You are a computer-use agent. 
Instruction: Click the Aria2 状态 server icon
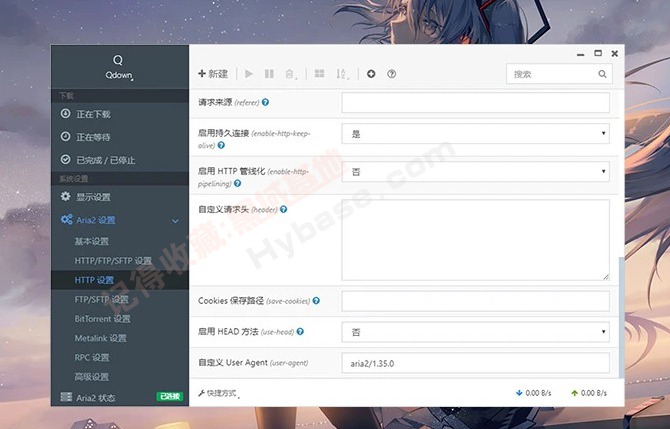(66, 397)
